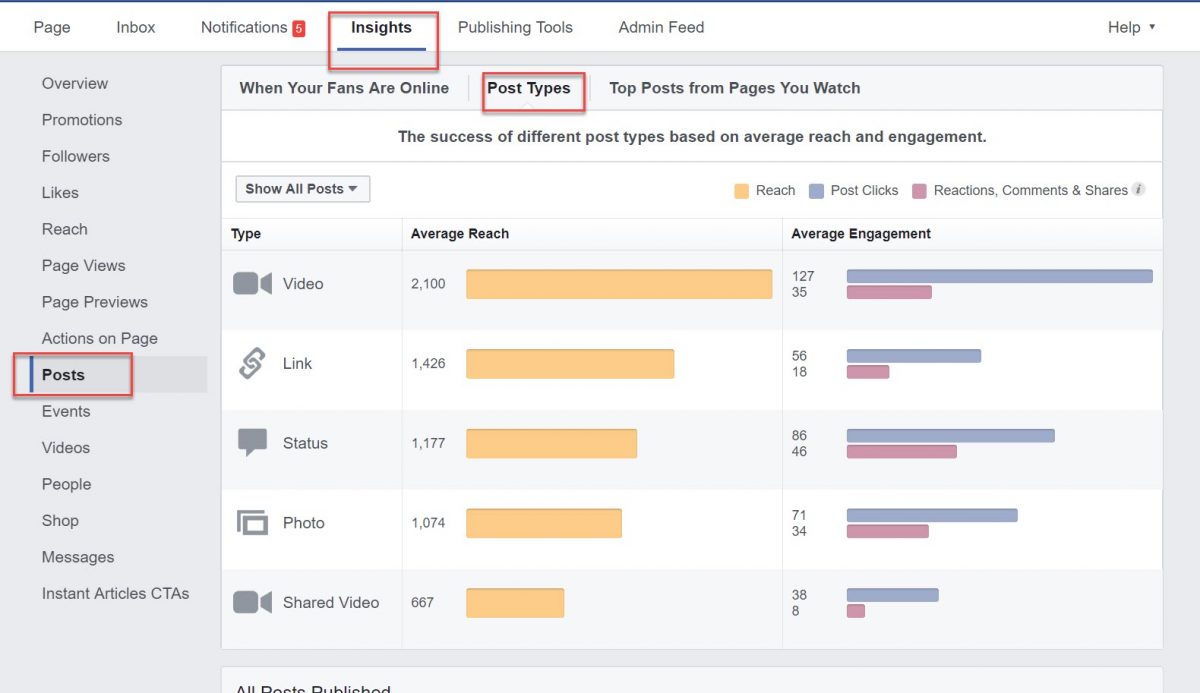Open Top Posts from Pages You Watch
The image size is (1200, 693).
point(735,88)
